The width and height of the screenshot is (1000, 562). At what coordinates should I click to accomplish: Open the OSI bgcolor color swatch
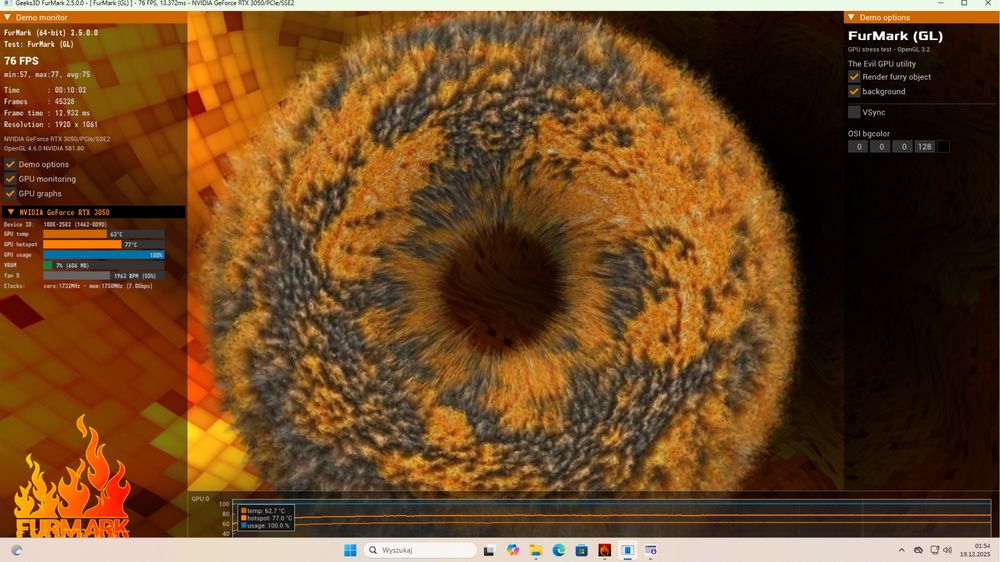click(943, 147)
